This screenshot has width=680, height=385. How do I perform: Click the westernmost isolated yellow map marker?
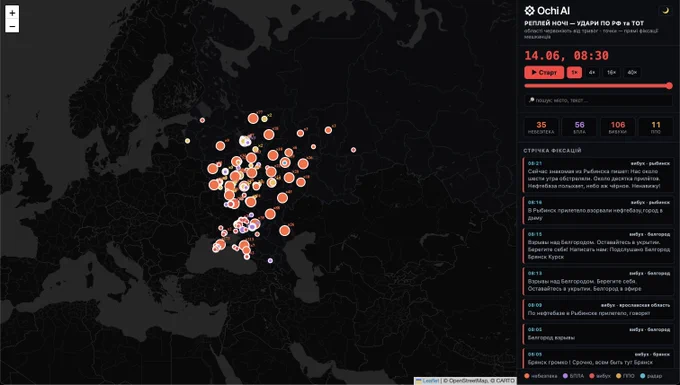tap(187, 140)
